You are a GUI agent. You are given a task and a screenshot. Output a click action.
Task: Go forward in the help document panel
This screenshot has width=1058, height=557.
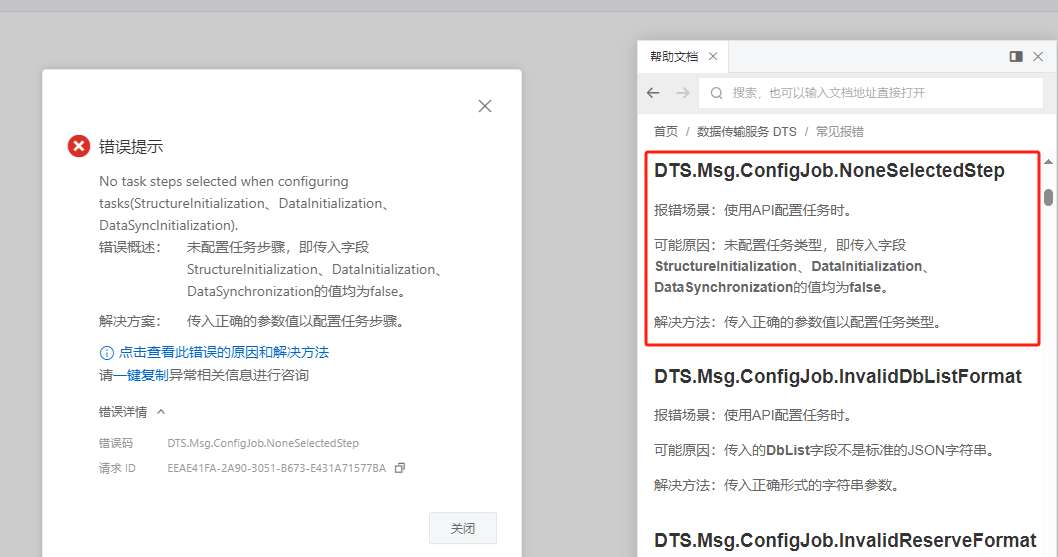click(x=683, y=93)
